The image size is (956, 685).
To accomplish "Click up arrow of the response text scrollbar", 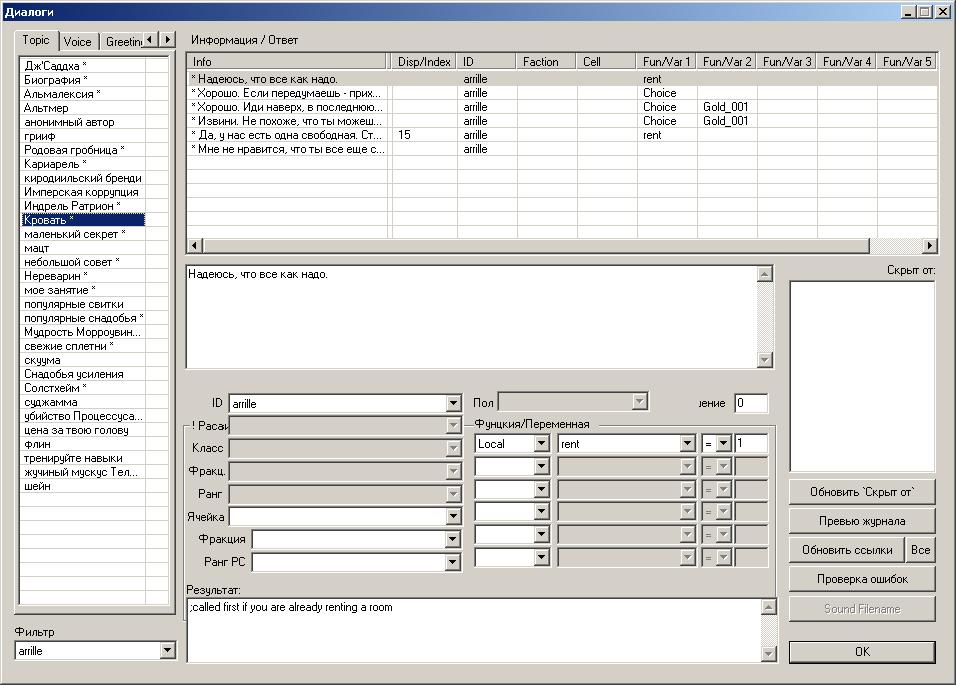I will (765, 275).
